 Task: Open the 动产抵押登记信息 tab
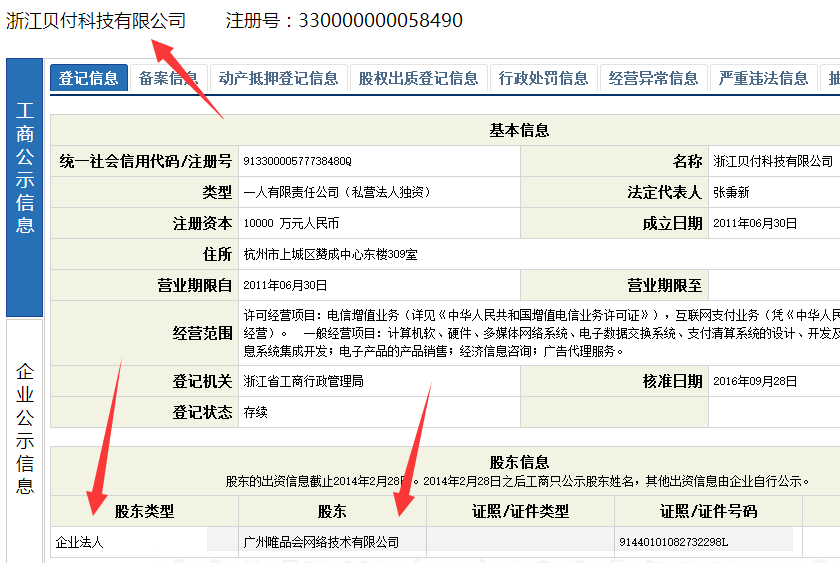279,78
